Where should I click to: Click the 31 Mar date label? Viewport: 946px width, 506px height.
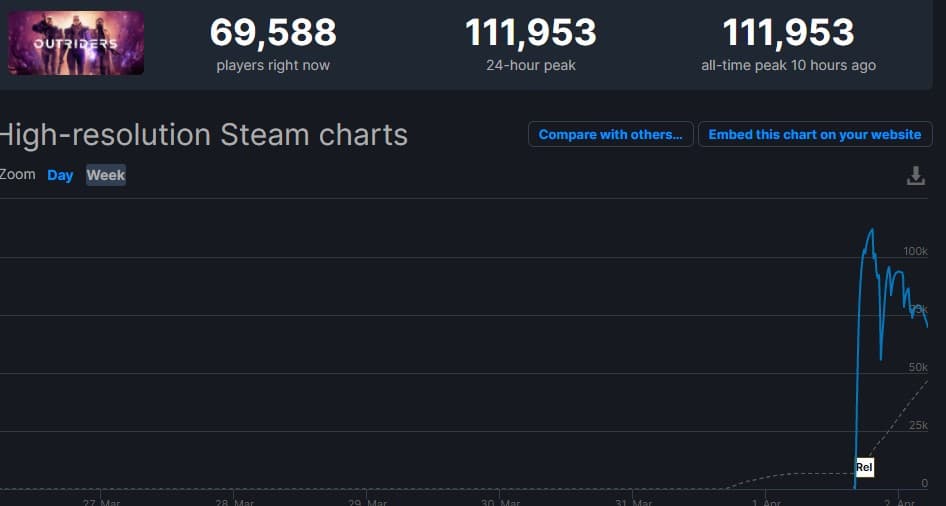click(633, 502)
